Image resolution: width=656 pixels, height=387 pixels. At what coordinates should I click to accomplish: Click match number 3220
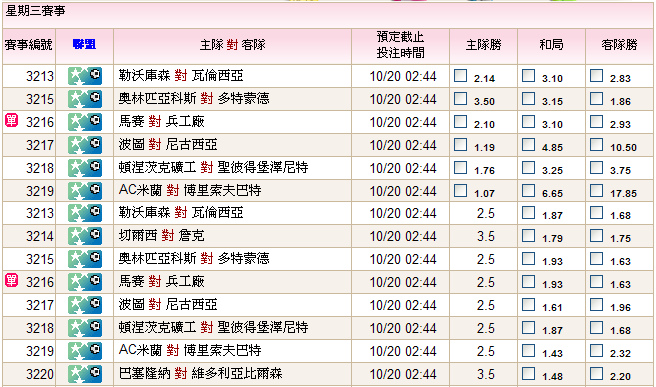point(40,374)
